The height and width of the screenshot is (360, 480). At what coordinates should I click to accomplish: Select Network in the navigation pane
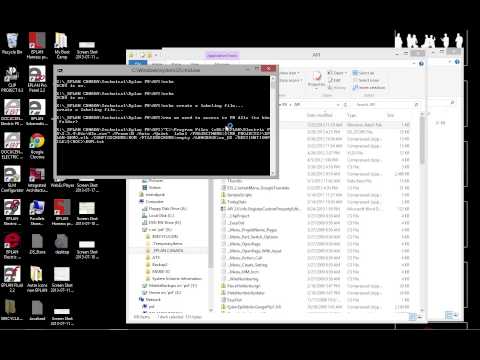point(150,300)
